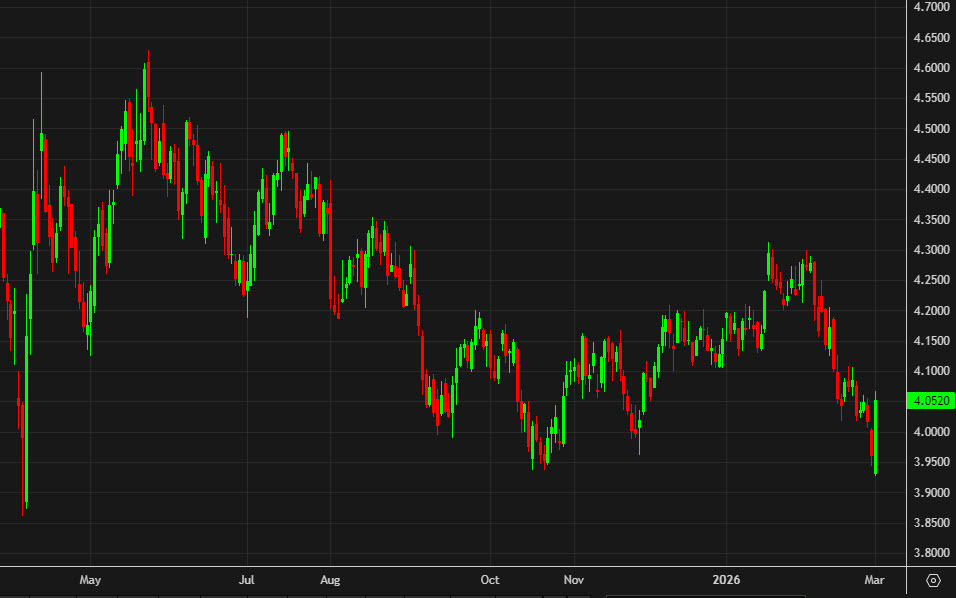Select the Aug label on the time axis
The width and height of the screenshot is (956, 598).
(330, 579)
